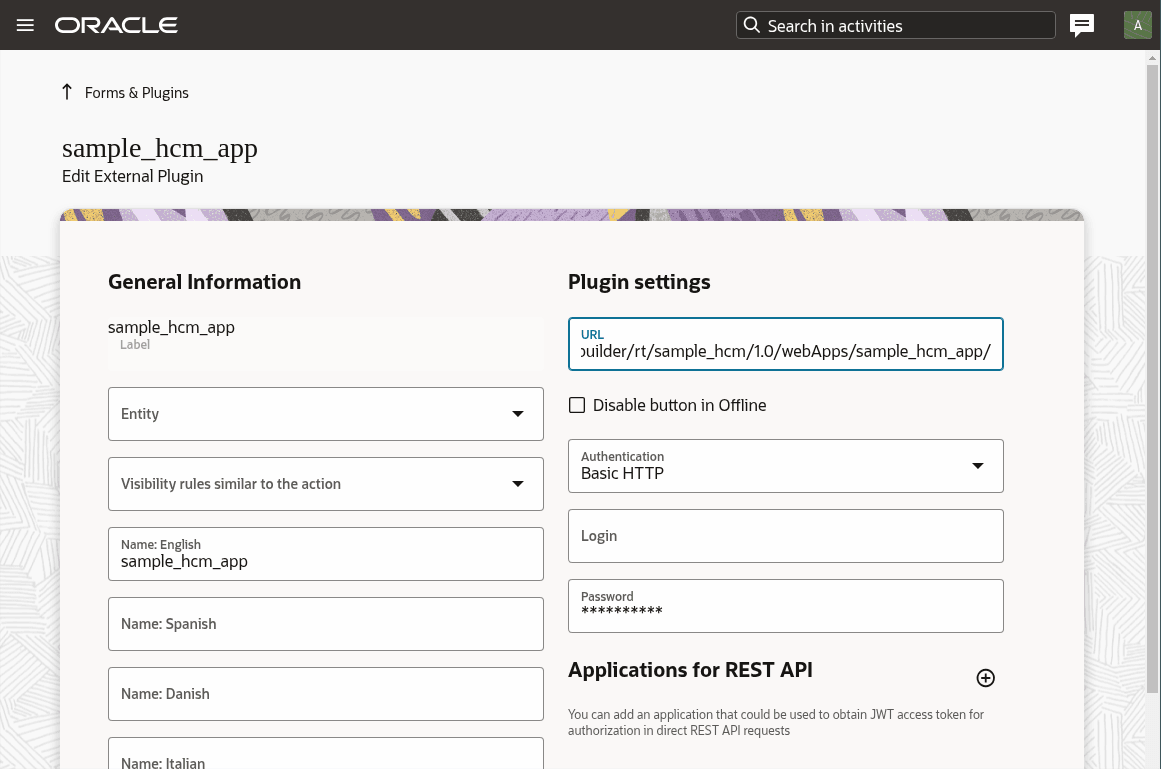This screenshot has height=769, width=1161.
Task: Click the up arrow beside Forms & Plugins
Action: coord(67,92)
